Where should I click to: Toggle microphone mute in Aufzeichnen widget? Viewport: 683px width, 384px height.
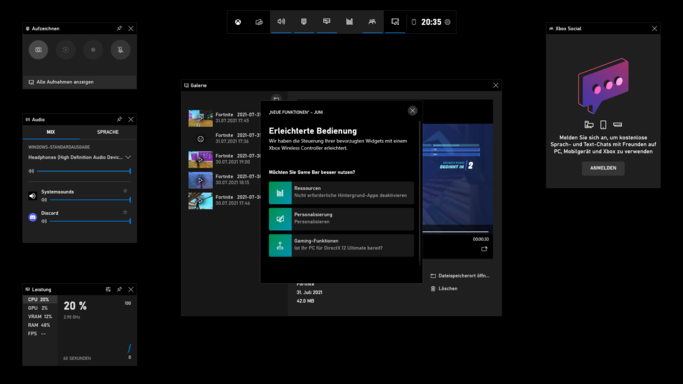[120, 50]
